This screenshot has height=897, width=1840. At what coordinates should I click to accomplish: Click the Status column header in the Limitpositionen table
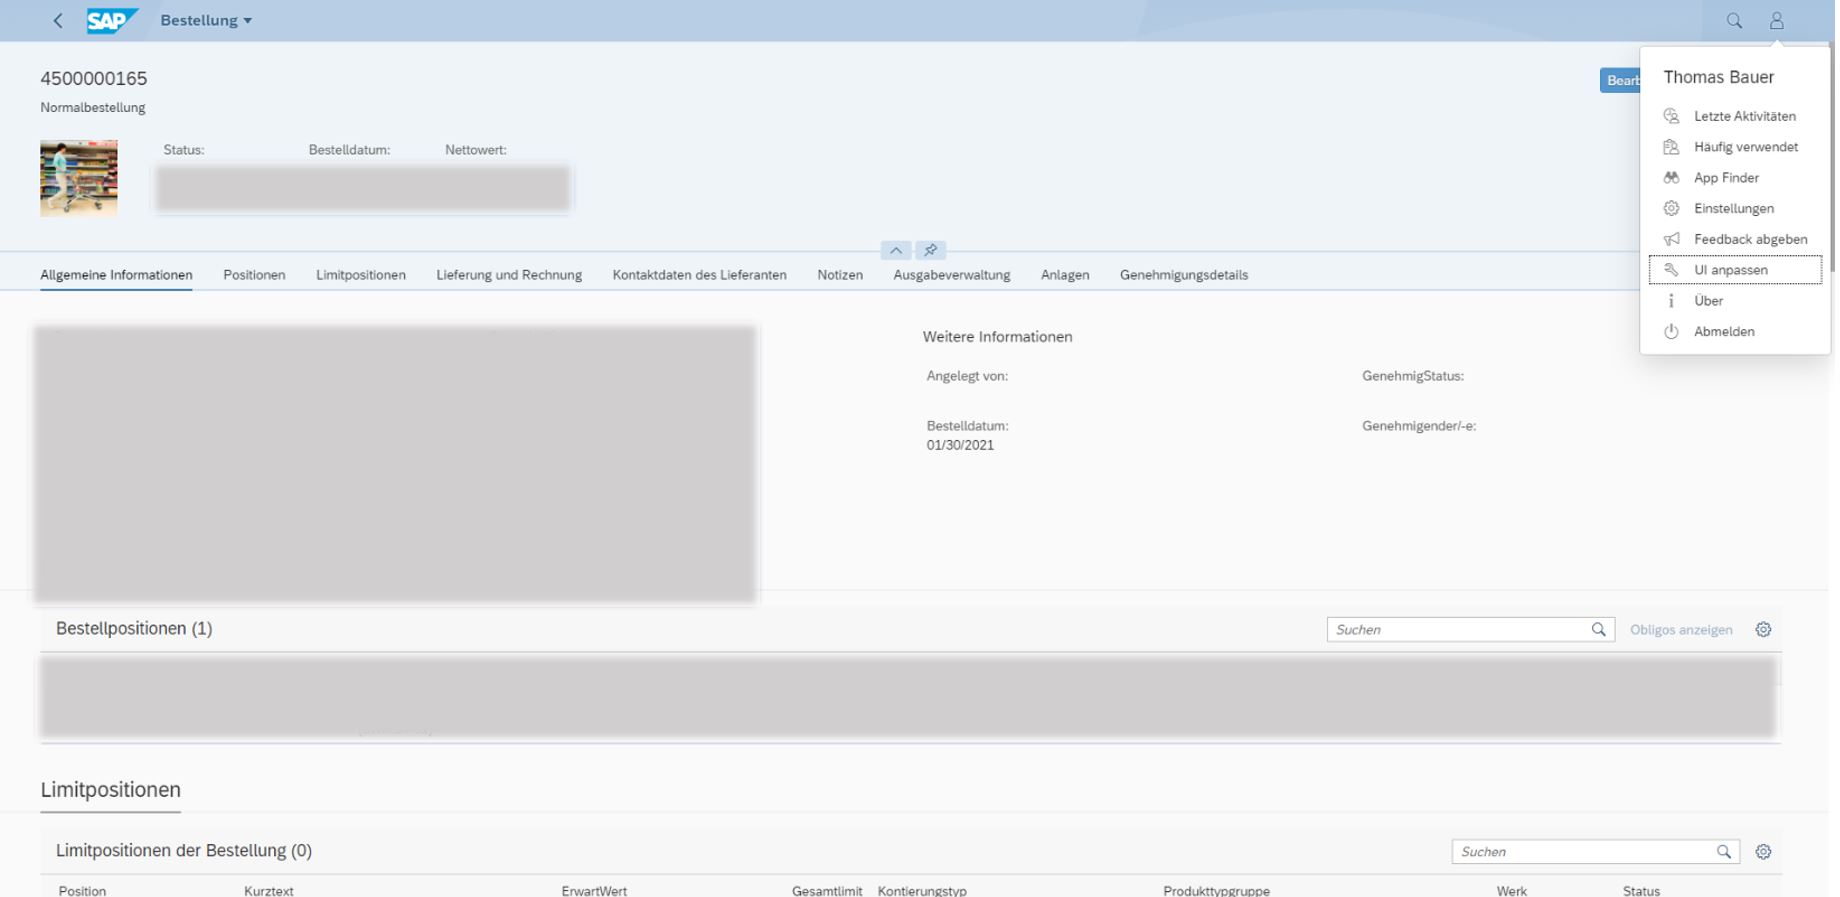pos(1641,890)
